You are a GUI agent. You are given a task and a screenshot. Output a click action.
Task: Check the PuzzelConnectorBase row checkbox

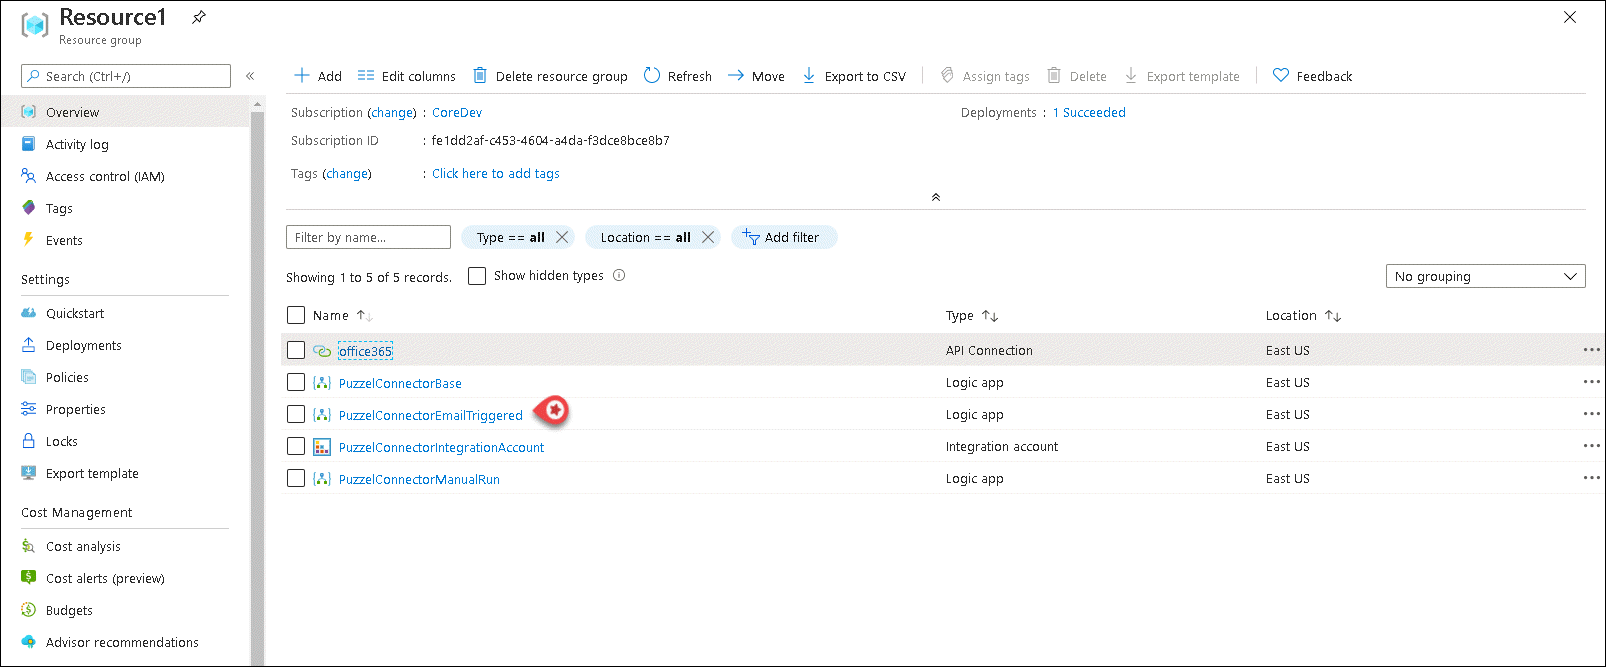pos(296,382)
